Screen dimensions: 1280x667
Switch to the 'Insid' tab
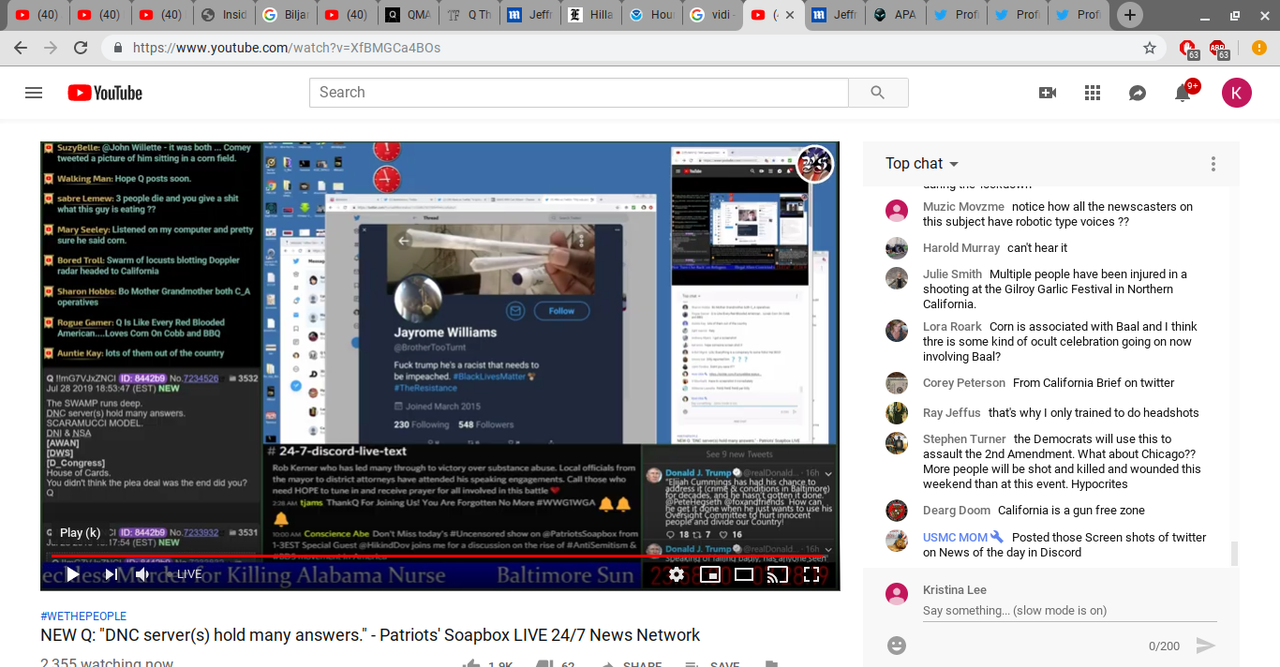[x=223, y=15]
